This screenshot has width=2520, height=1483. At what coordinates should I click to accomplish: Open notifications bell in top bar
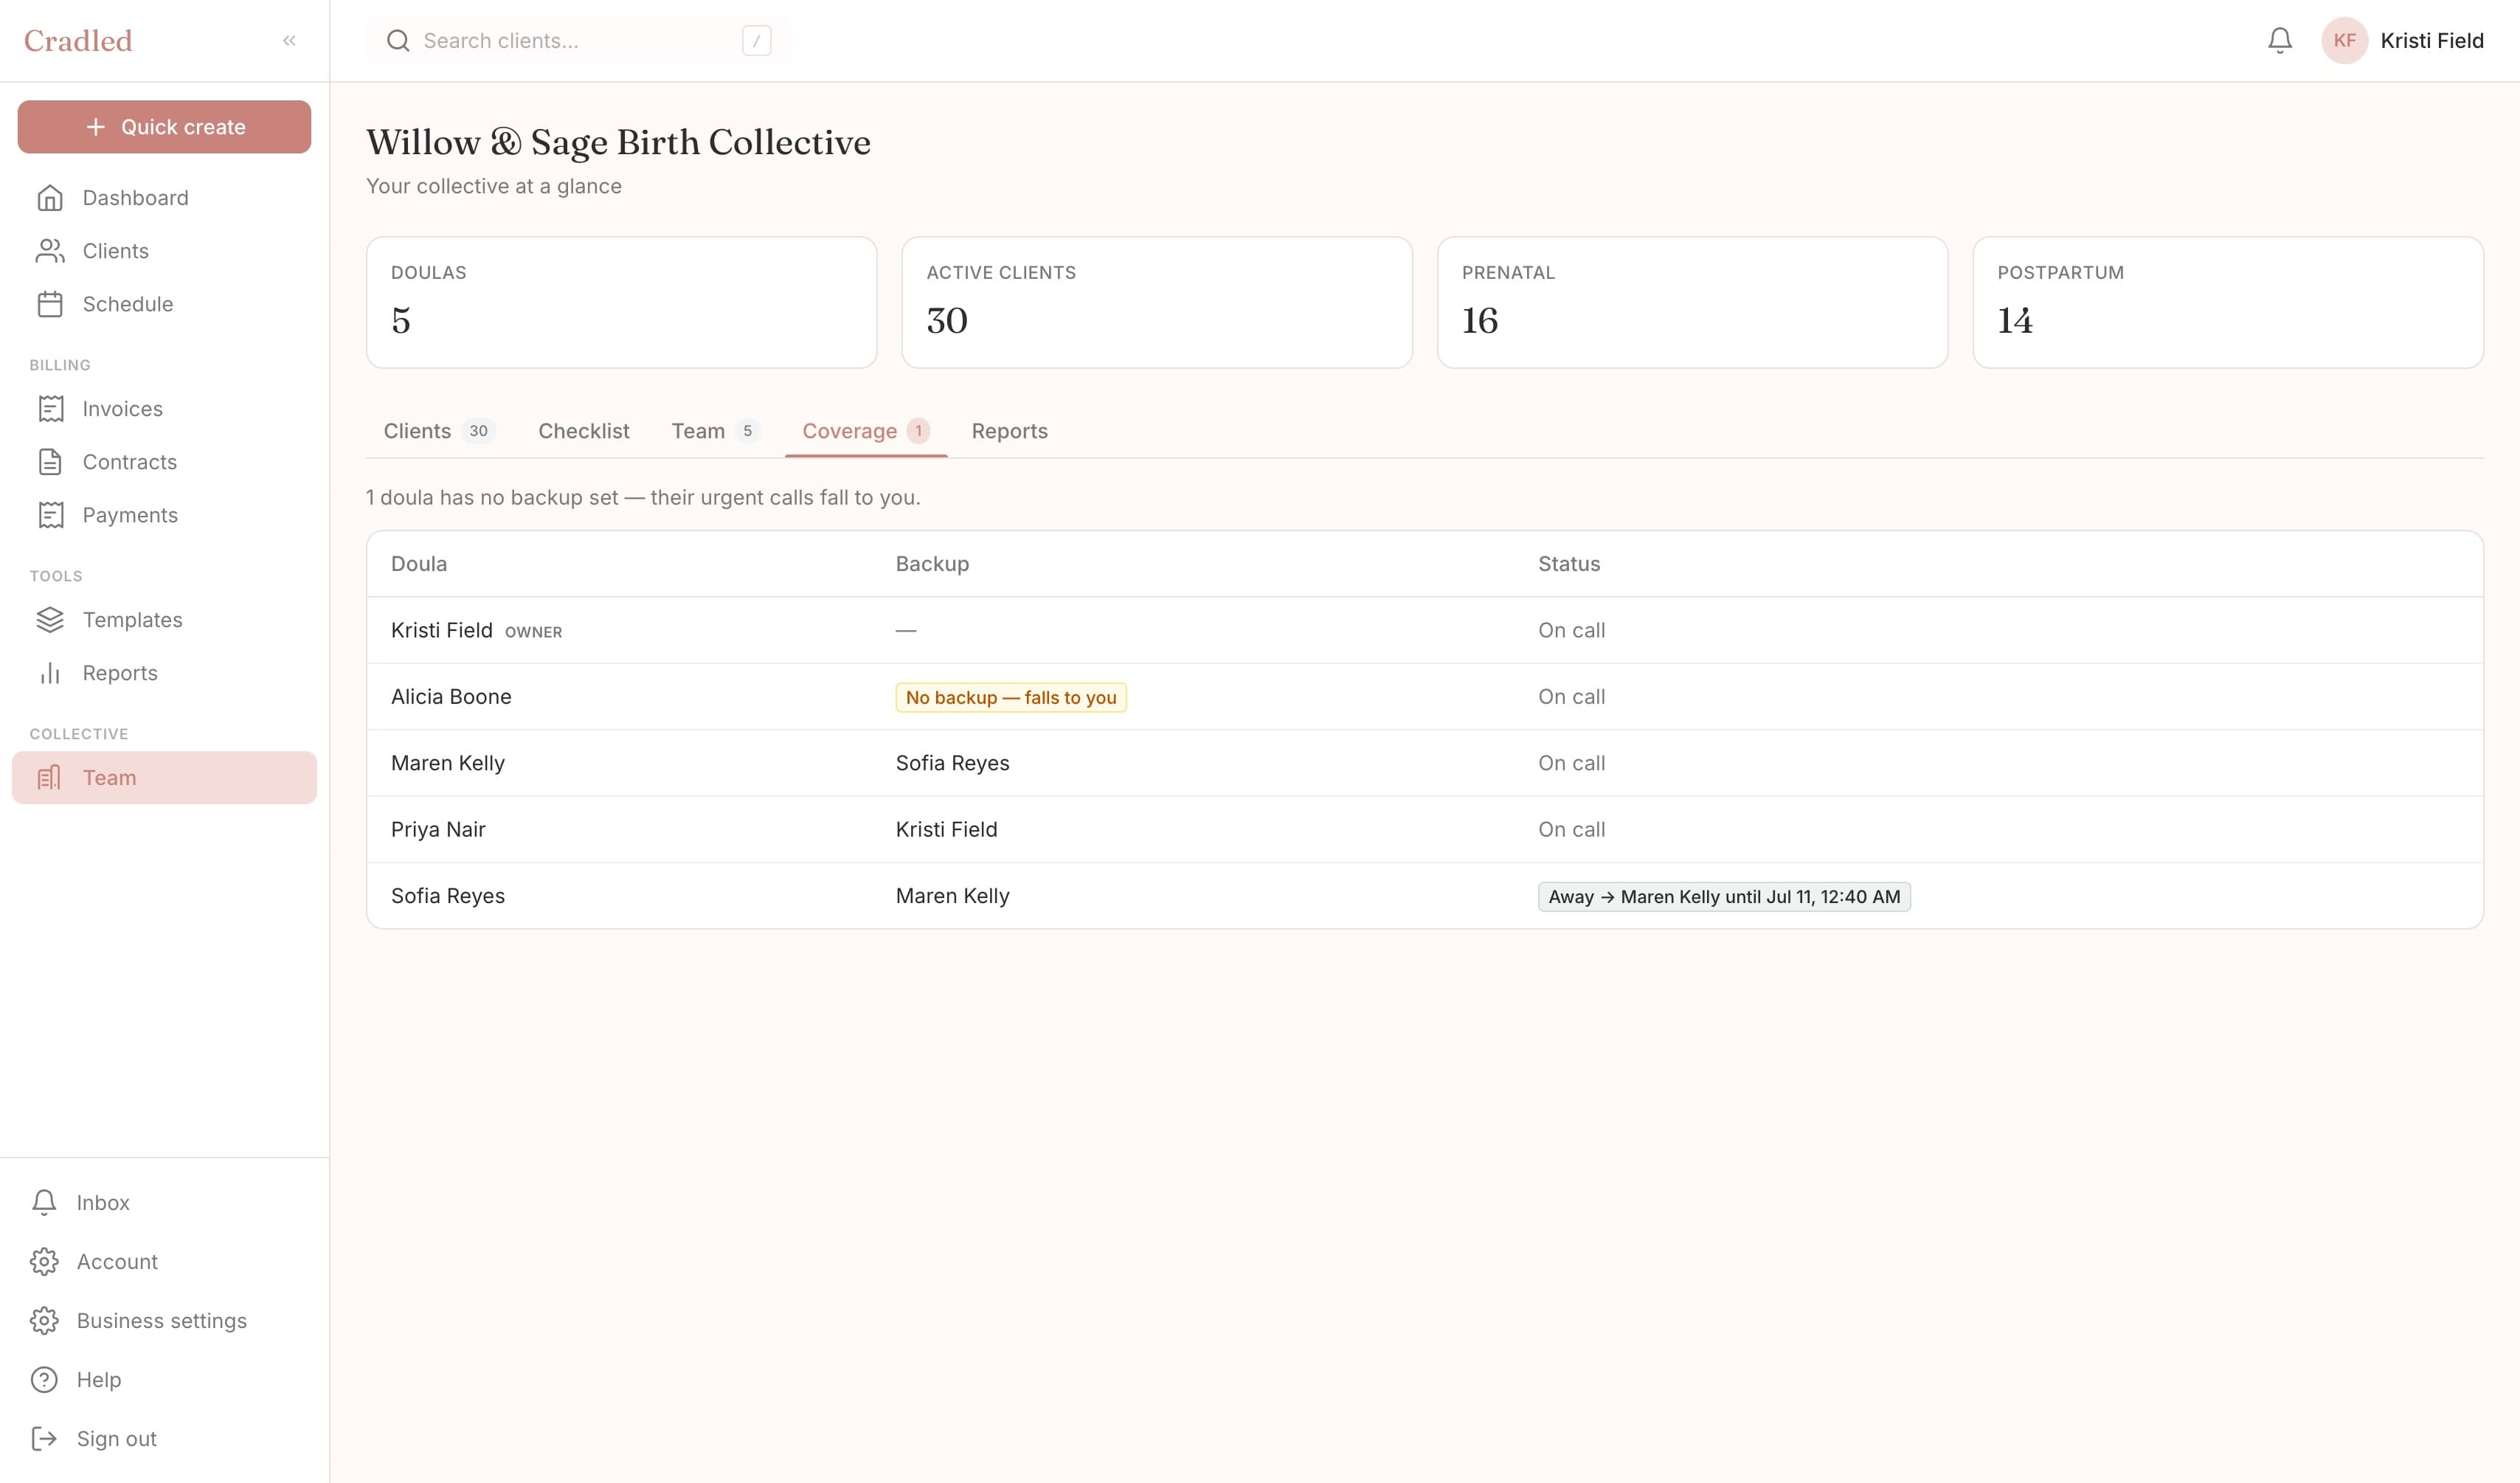(x=2280, y=41)
